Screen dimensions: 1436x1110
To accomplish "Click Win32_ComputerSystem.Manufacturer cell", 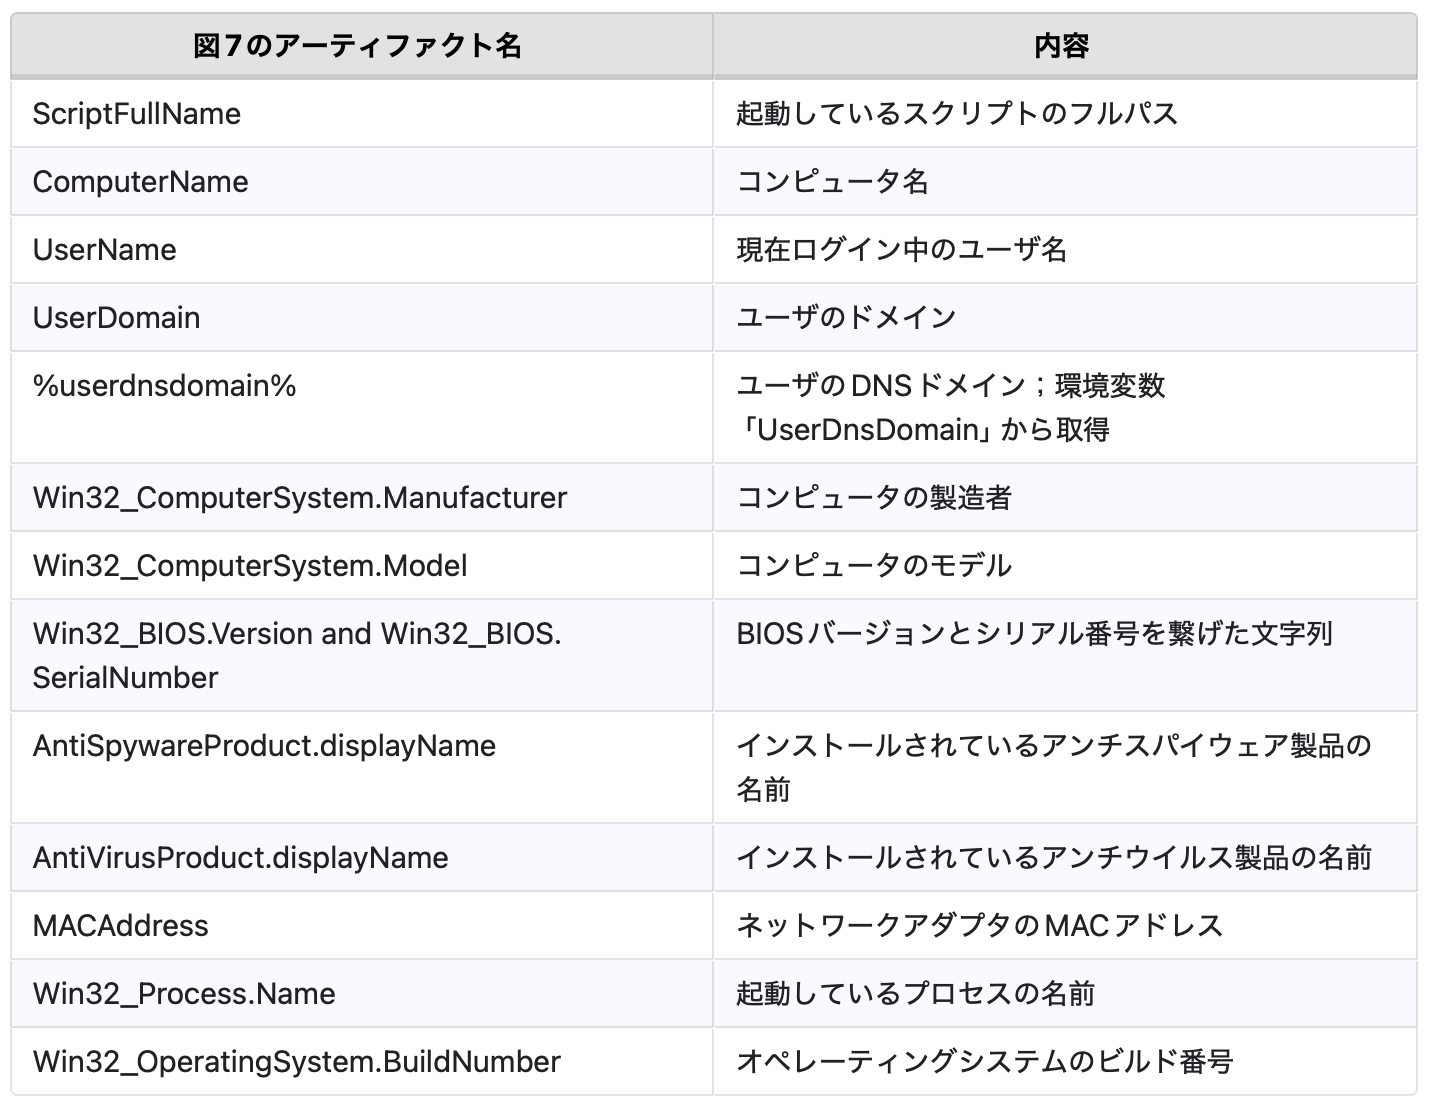I will 300,498.
